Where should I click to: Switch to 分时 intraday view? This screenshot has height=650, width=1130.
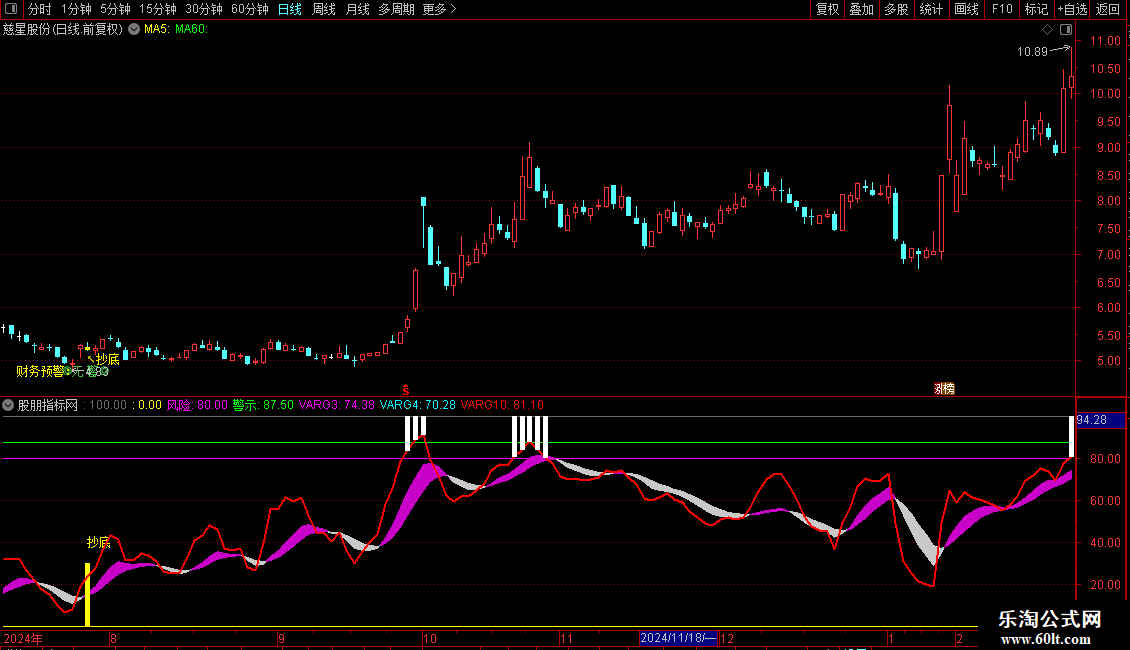click(x=40, y=9)
